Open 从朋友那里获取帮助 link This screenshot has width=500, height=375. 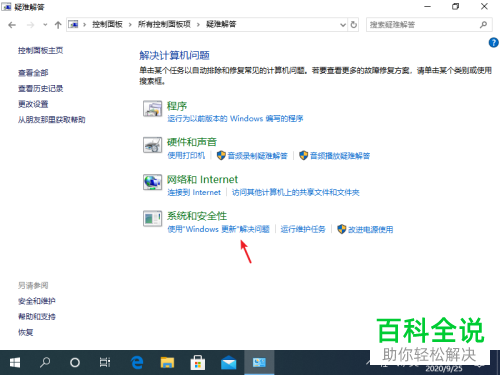point(52,120)
